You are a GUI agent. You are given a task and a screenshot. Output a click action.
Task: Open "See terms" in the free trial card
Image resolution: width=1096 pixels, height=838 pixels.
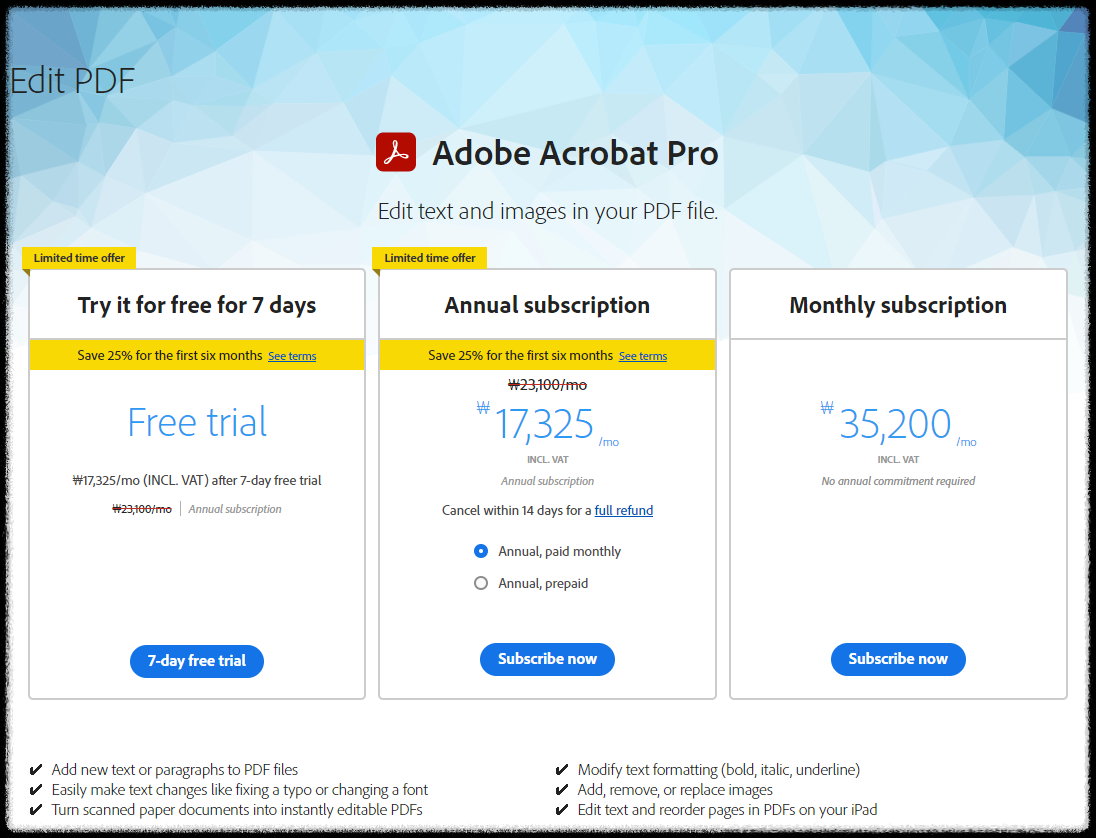[291, 355]
